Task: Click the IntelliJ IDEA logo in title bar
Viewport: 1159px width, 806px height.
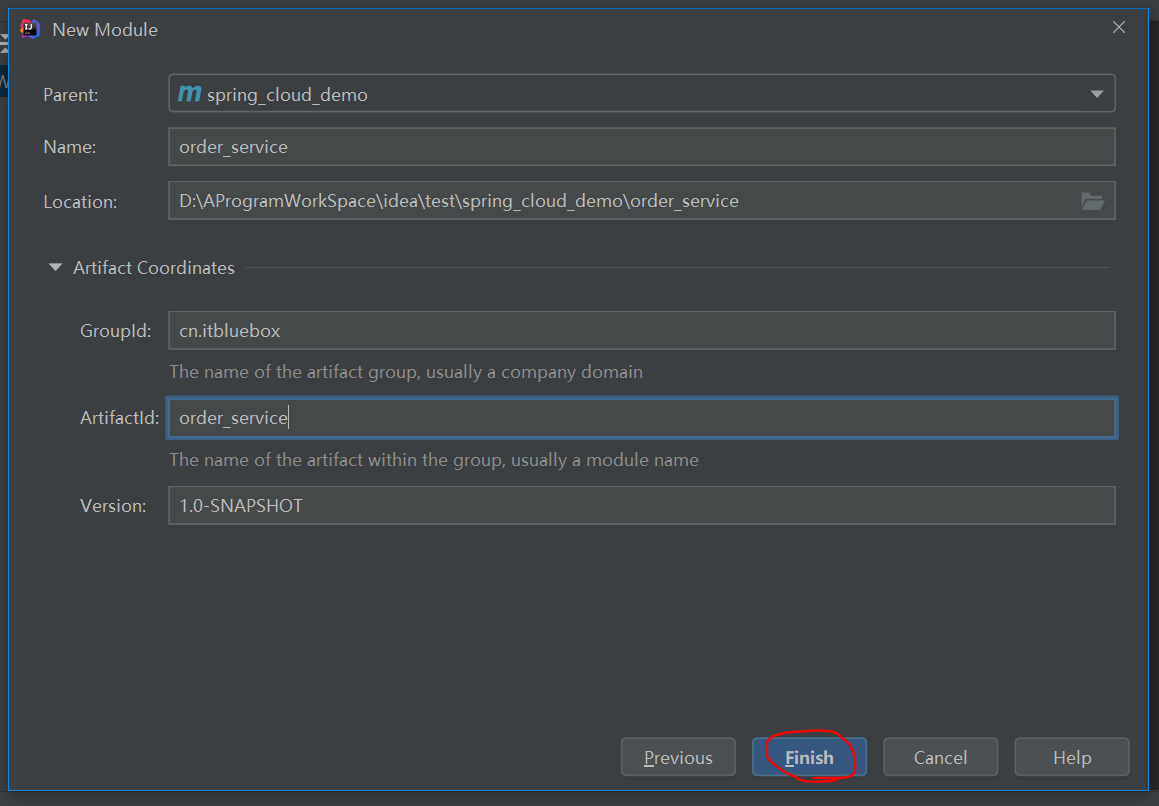Action: pyautogui.click(x=30, y=29)
